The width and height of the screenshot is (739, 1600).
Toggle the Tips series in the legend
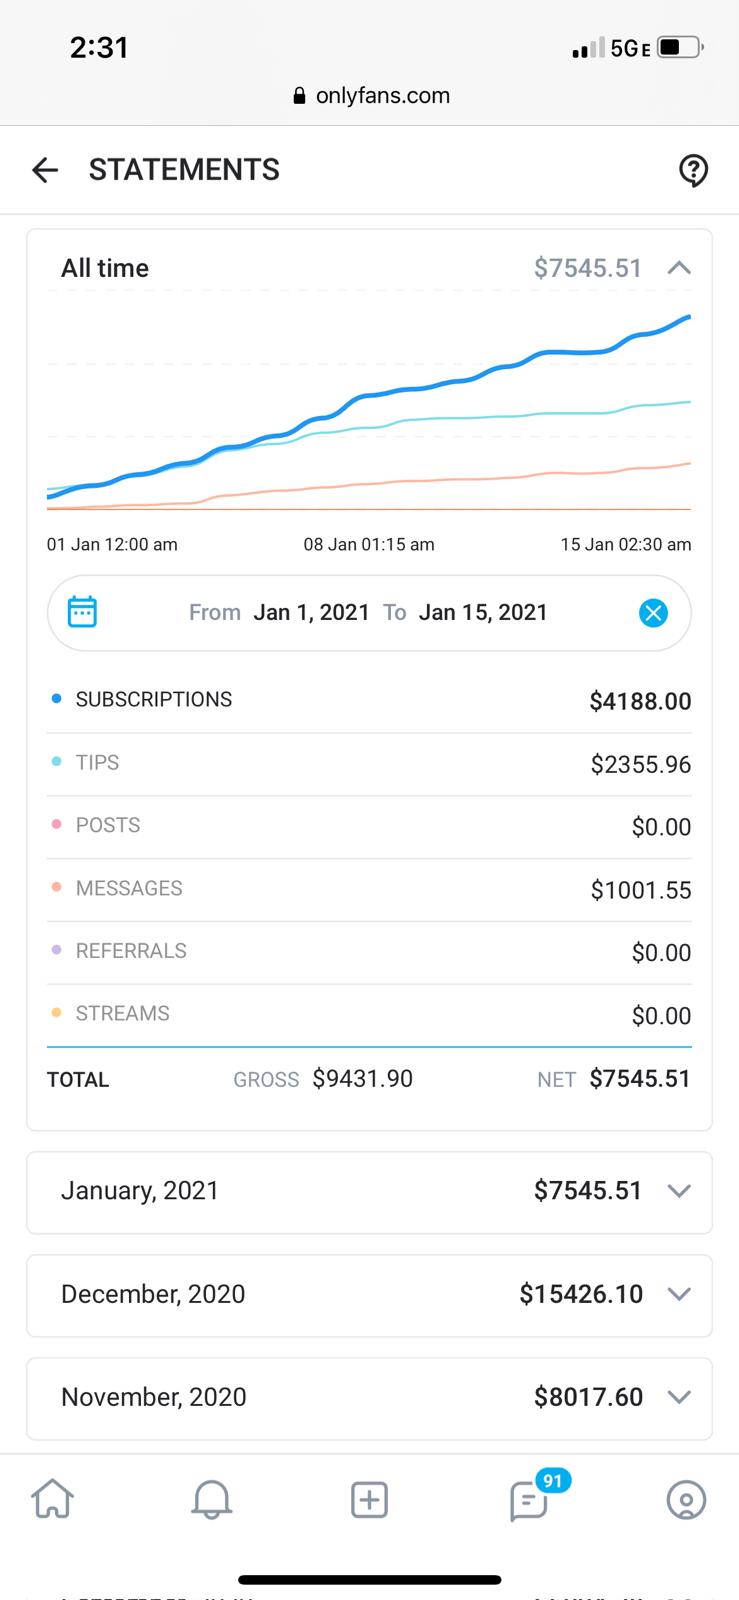pyautogui.click(x=97, y=762)
